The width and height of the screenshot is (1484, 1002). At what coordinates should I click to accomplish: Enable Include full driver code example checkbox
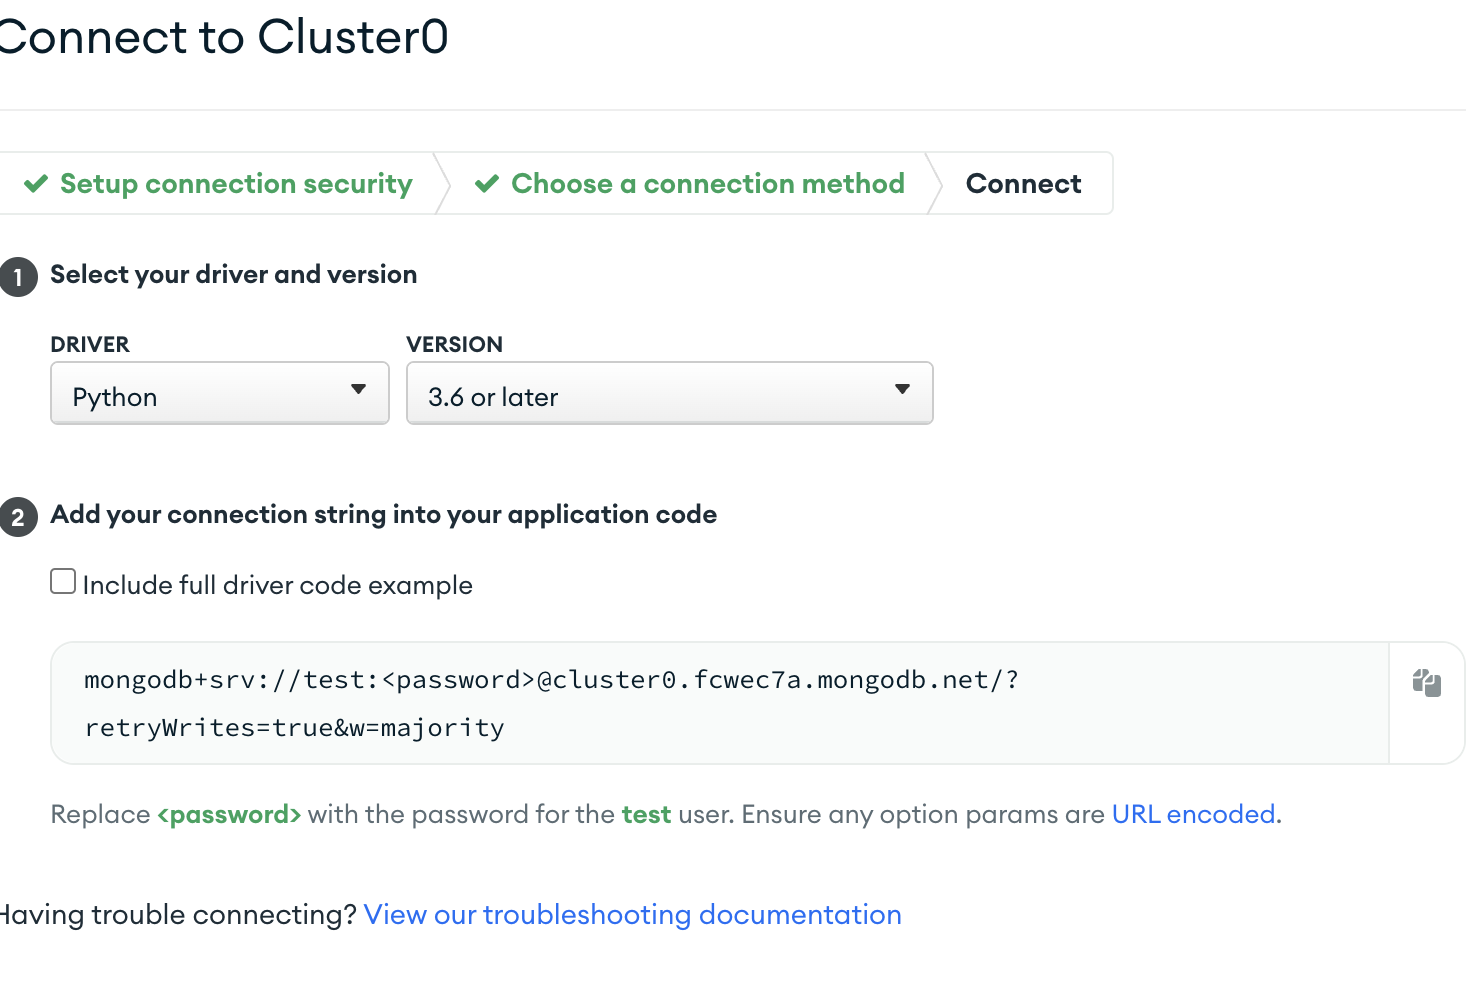coord(63,581)
